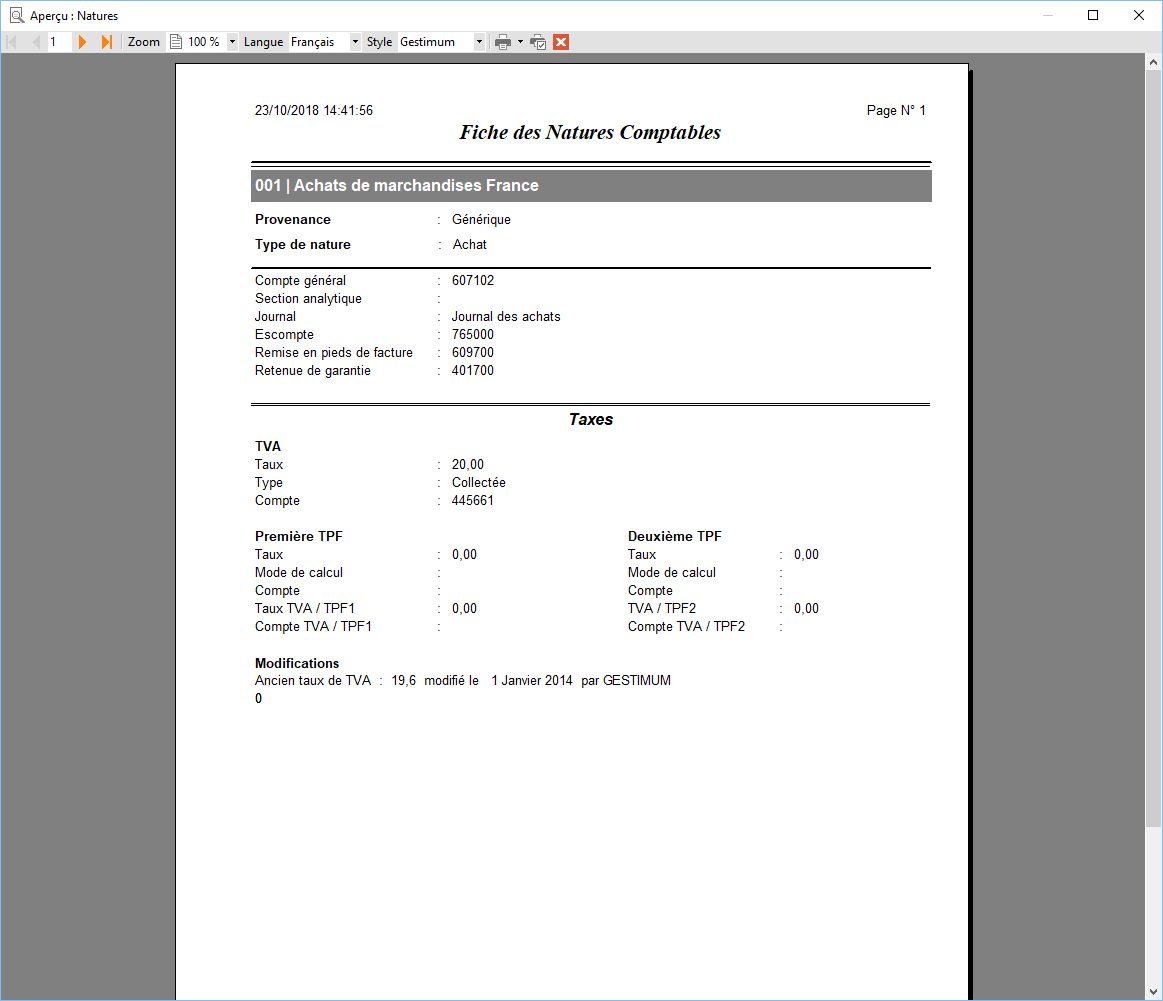Viewport: 1163px width, 1001px height.
Task: Click 'Page N° 1' text
Action: (x=896, y=110)
